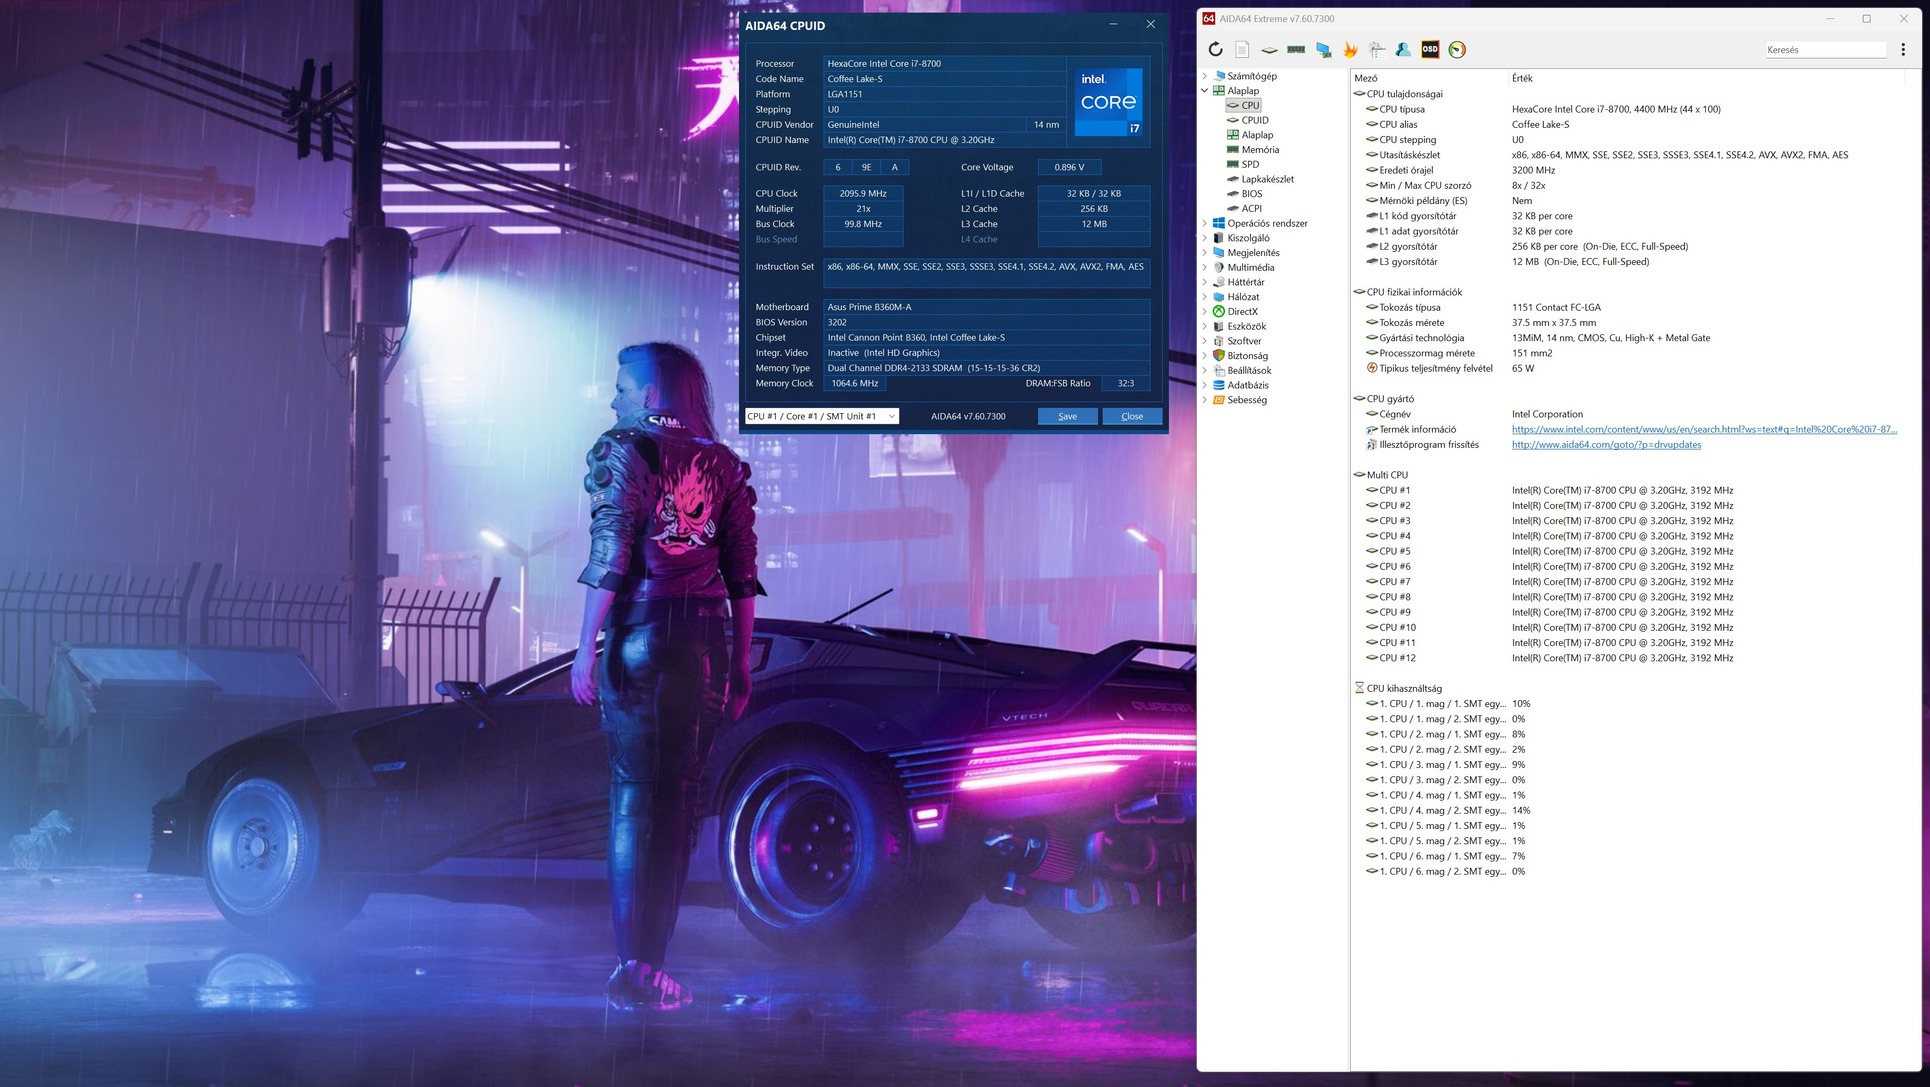This screenshot has width=1930, height=1087.
Task: Select the CPUID tree item
Action: [x=1254, y=120]
